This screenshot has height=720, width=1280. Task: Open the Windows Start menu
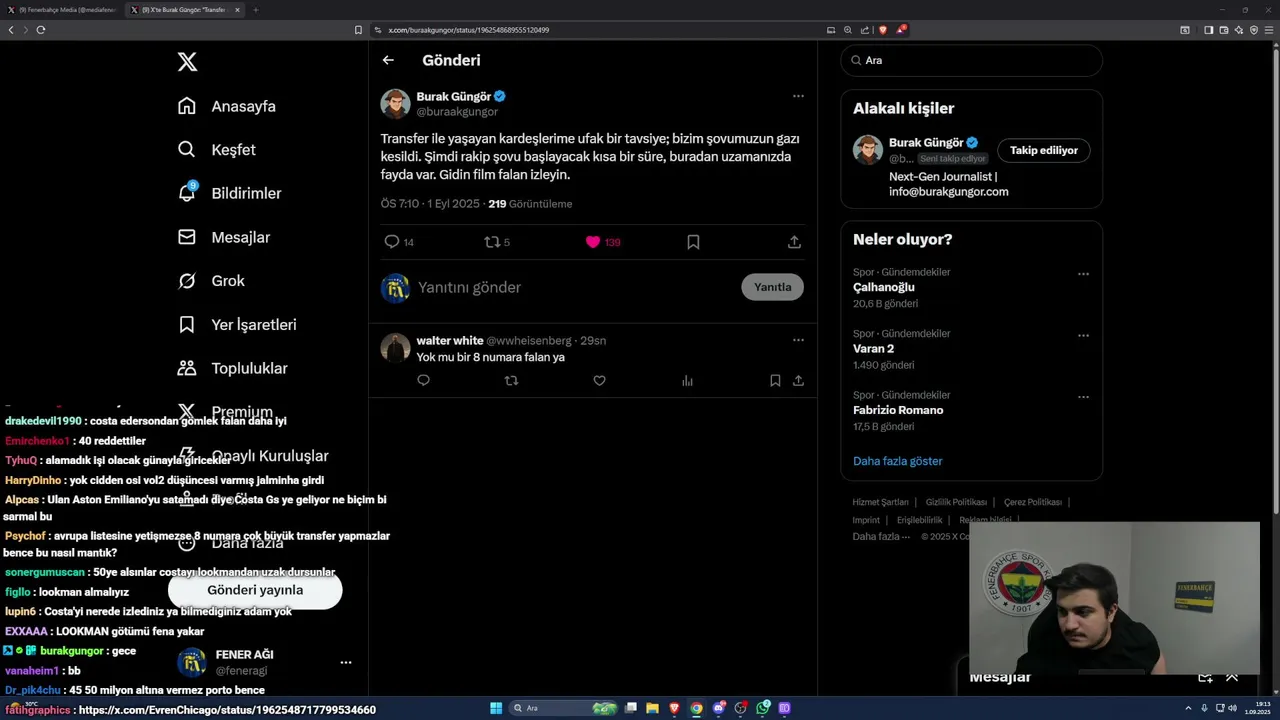(x=496, y=708)
